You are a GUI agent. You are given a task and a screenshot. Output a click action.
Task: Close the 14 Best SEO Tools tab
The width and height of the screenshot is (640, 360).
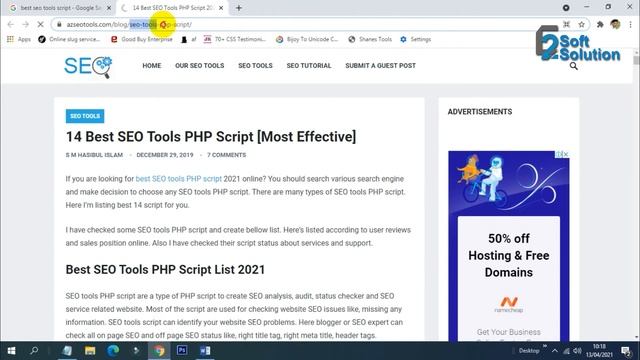point(221,8)
